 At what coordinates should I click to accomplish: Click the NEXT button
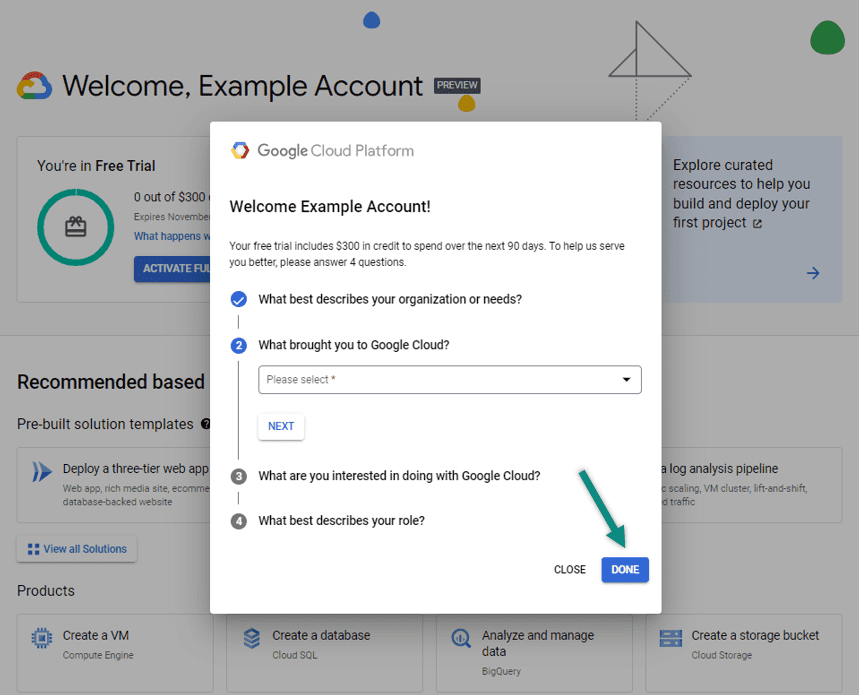pyautogui.click(x=281, y=426)
